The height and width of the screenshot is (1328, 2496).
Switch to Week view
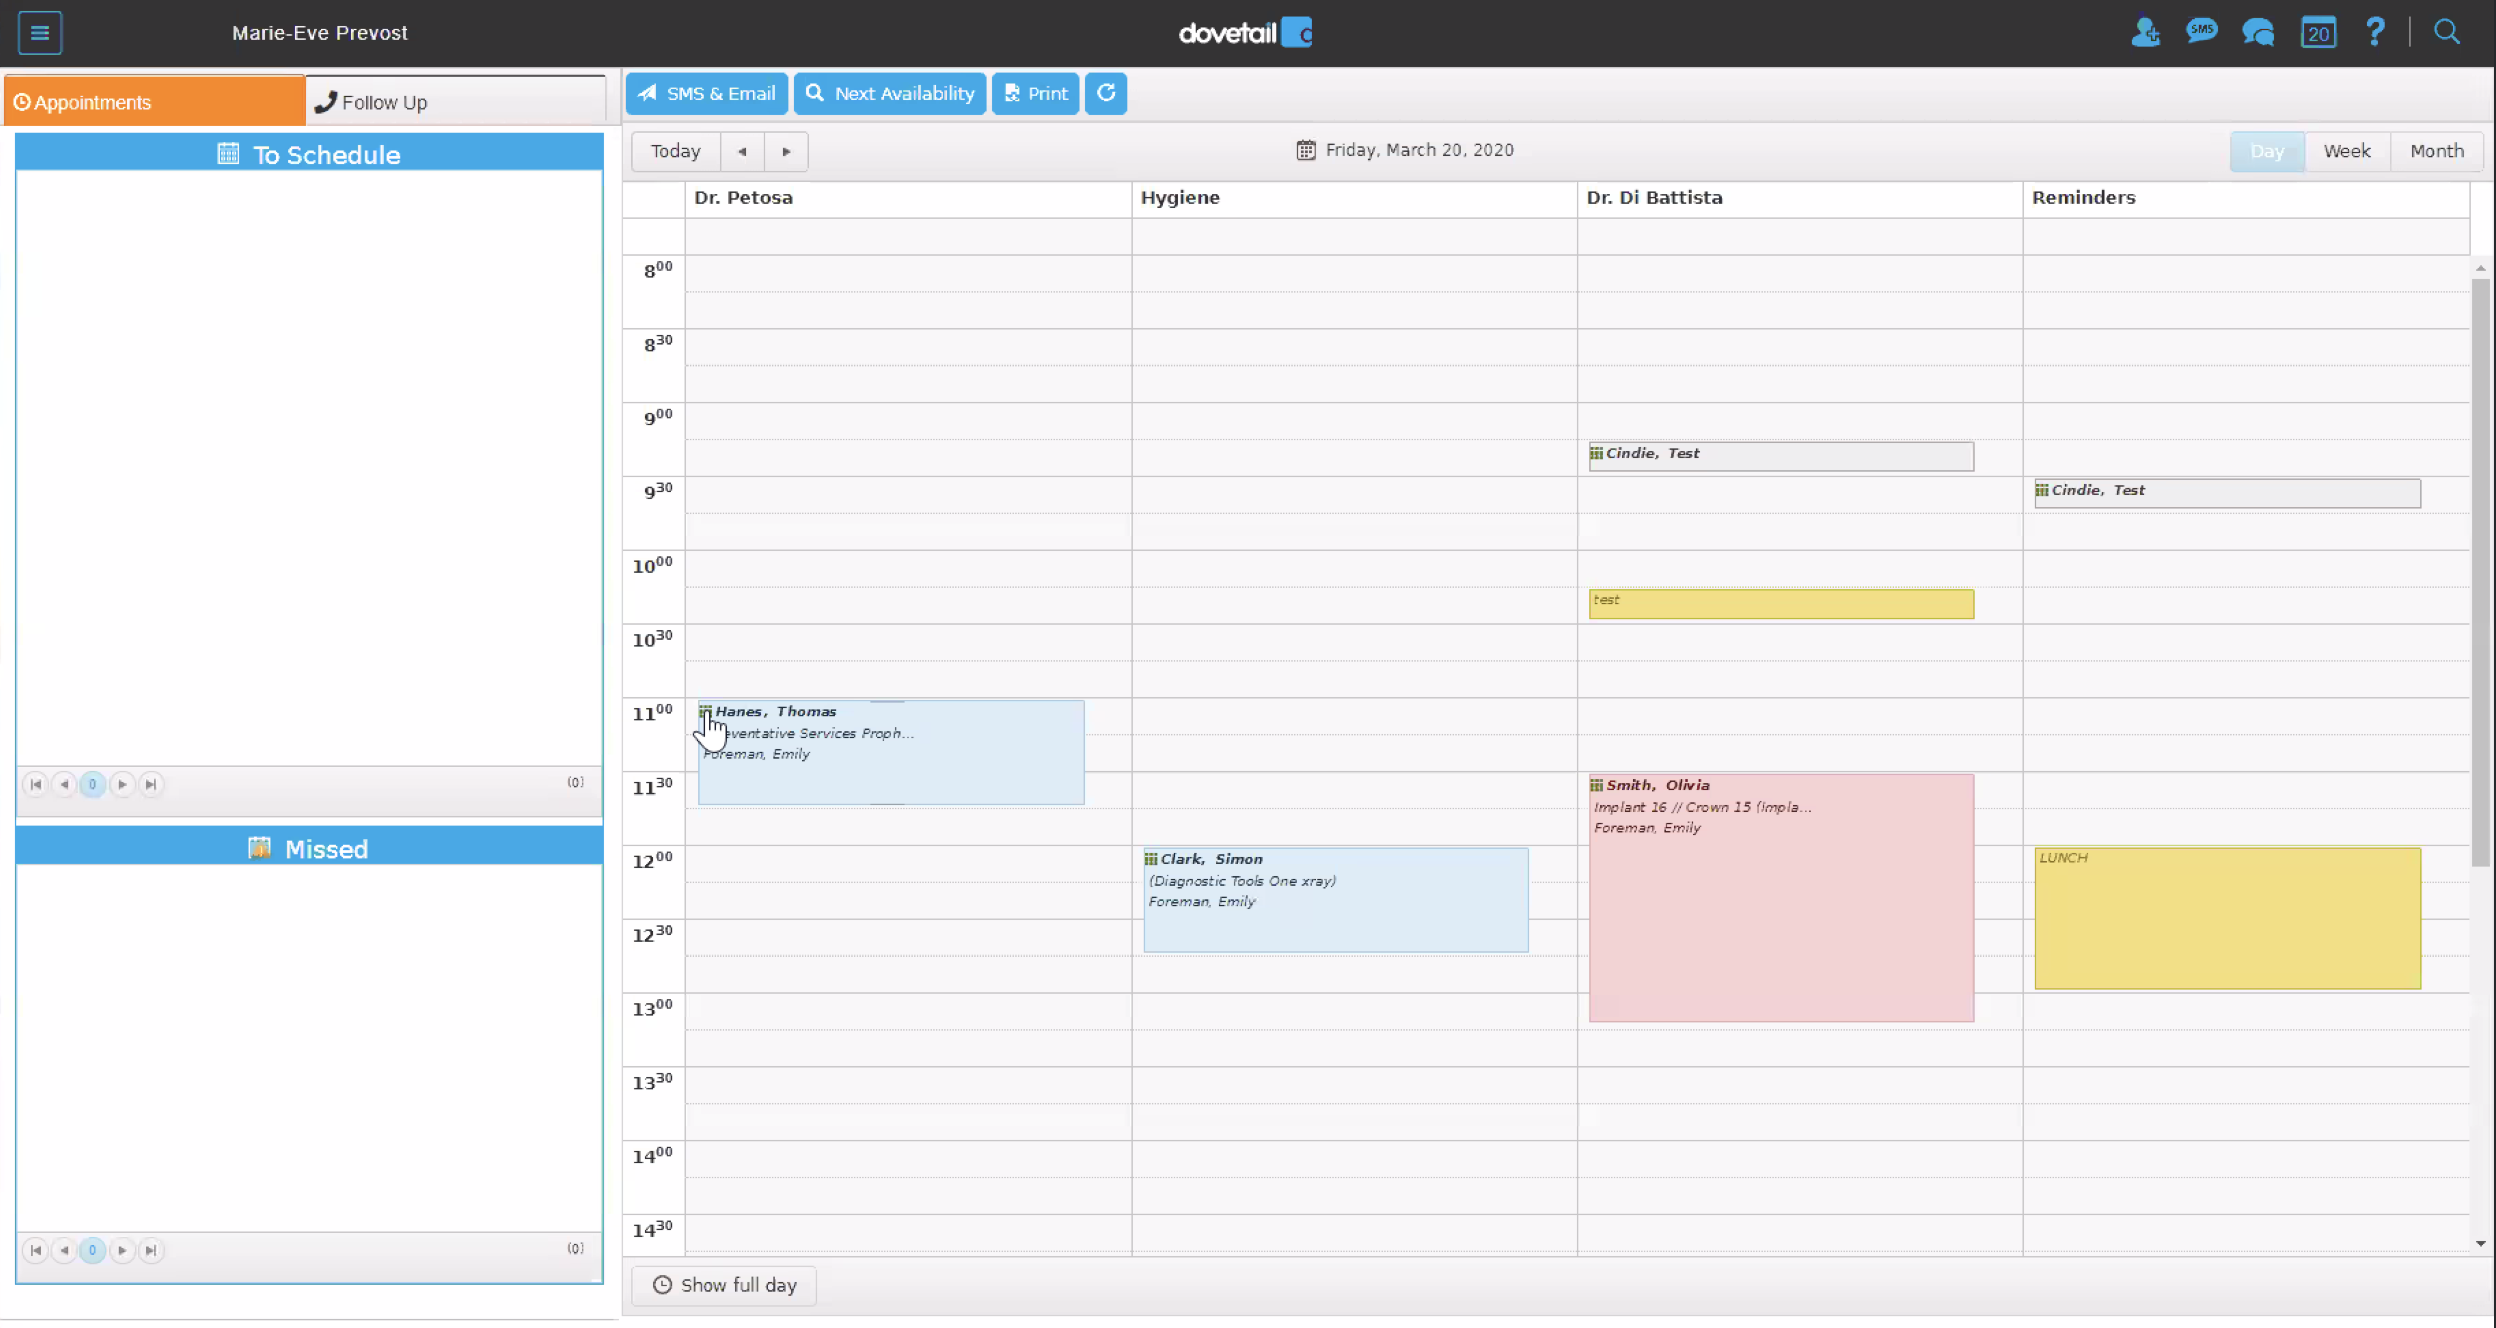coord(2346,151)
